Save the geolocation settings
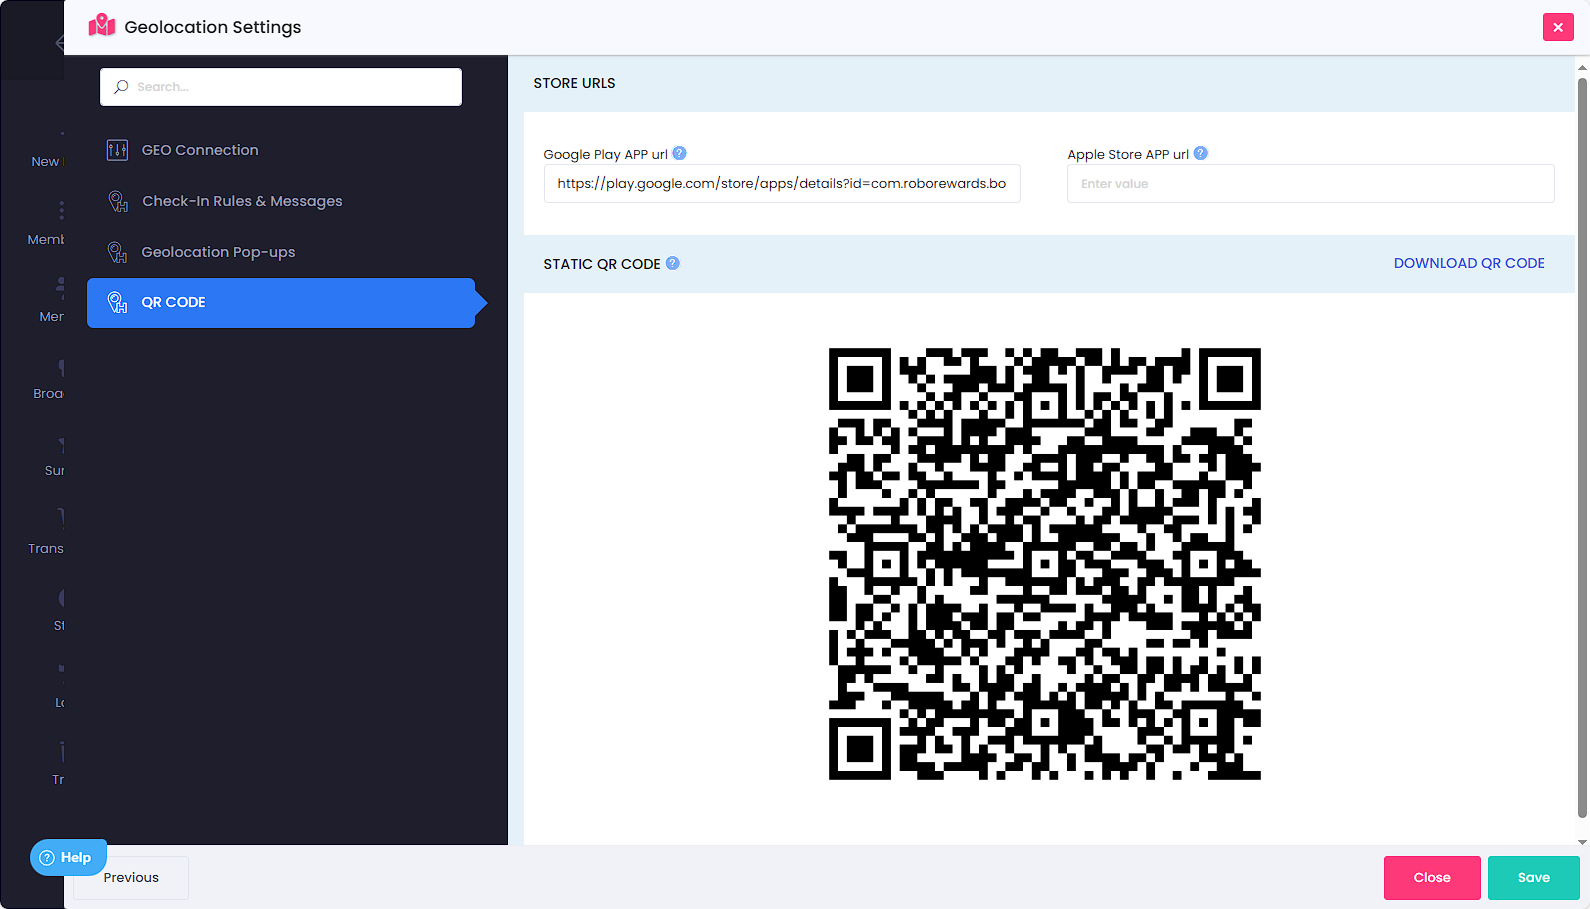The width and height of the screenshot is (1590, 909). pos(1534,878)
